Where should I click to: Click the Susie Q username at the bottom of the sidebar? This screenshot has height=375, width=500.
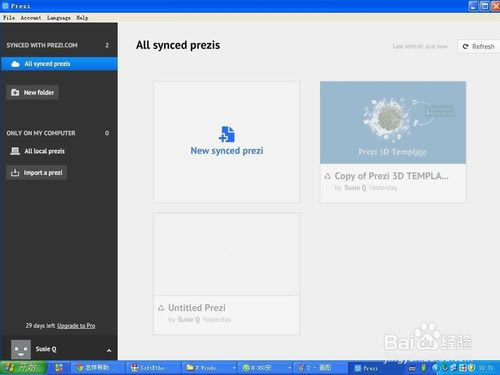tap(46, 349)
